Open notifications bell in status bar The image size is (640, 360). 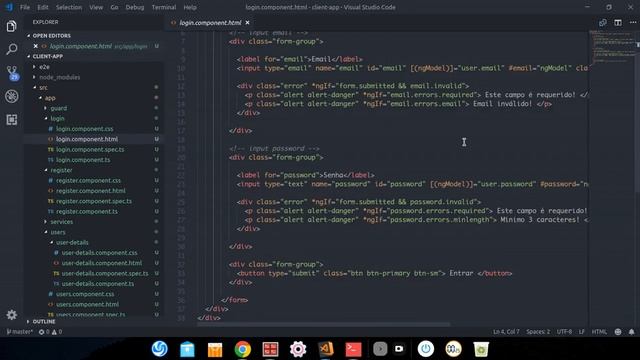(x=631, y=332)
